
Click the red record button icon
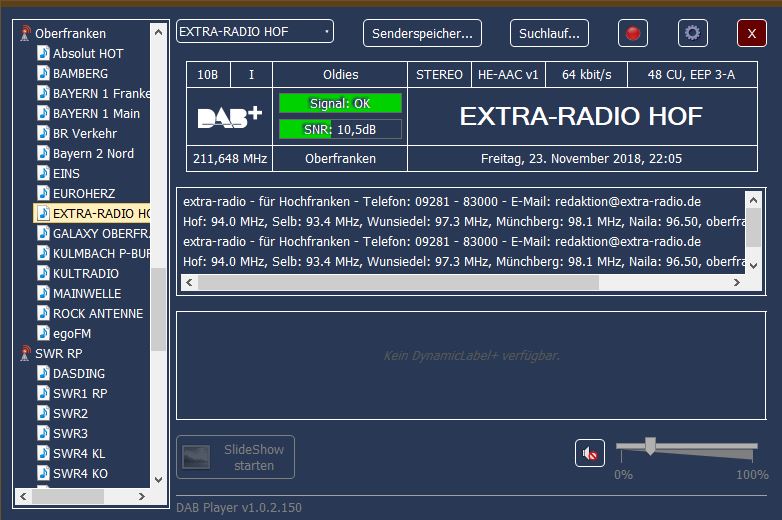[632, 33]
